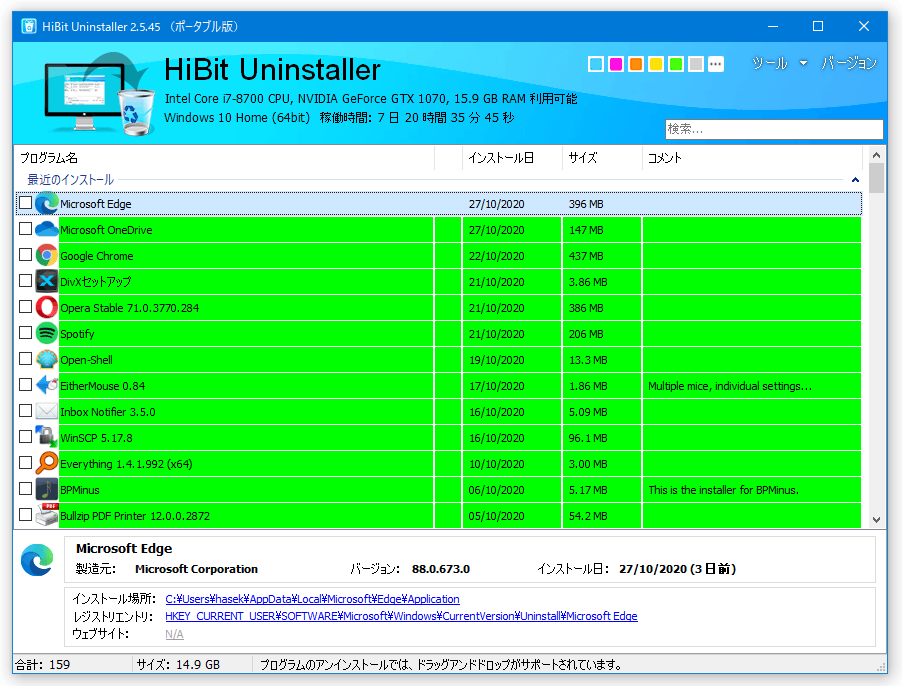902x686 pixels.
Task: Click the EitherMouse icon
Action: coord(47,385)
